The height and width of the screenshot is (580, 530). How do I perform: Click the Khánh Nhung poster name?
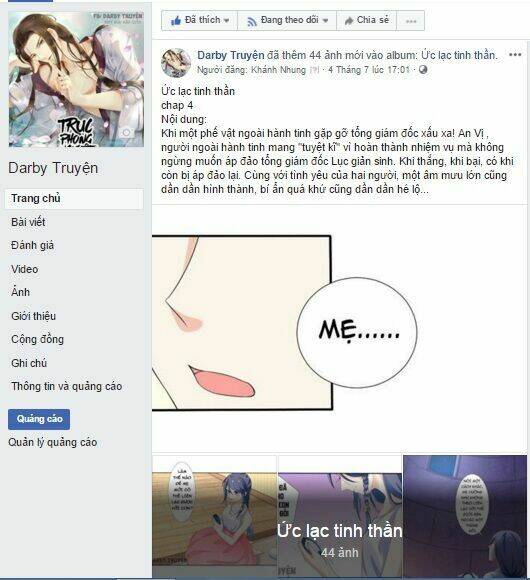coord(278,70)
